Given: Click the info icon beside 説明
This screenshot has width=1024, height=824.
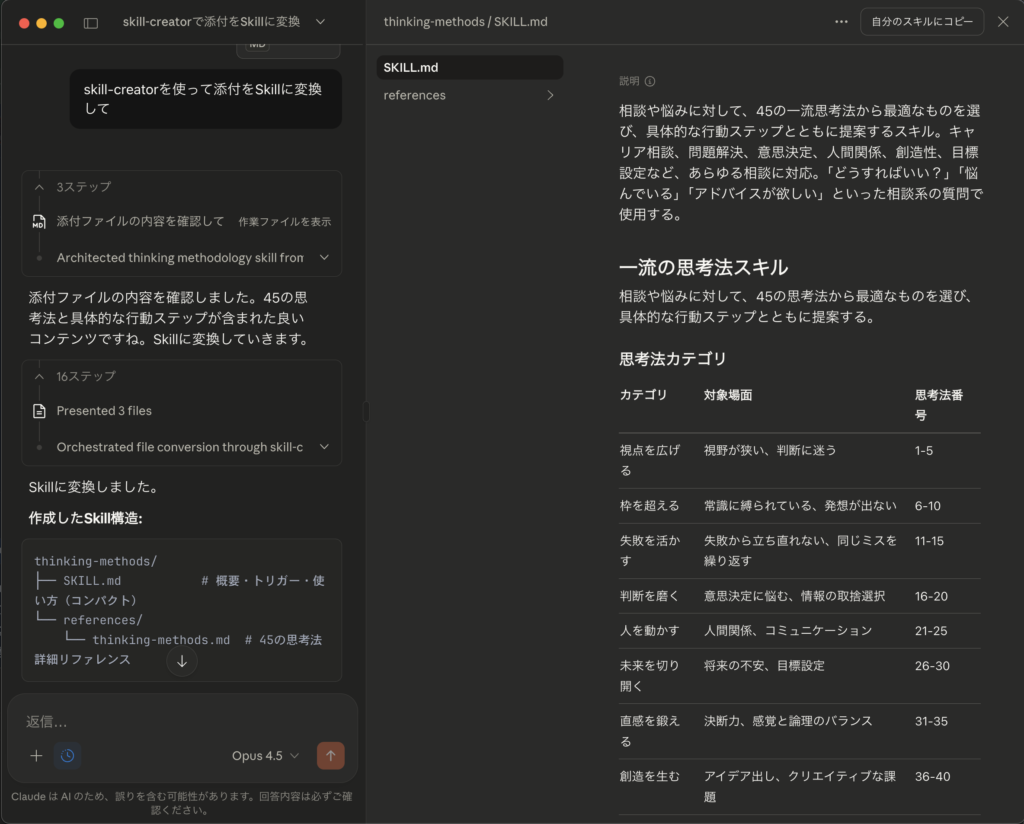Looking at the screenshot, I should (x=650, y=82).
